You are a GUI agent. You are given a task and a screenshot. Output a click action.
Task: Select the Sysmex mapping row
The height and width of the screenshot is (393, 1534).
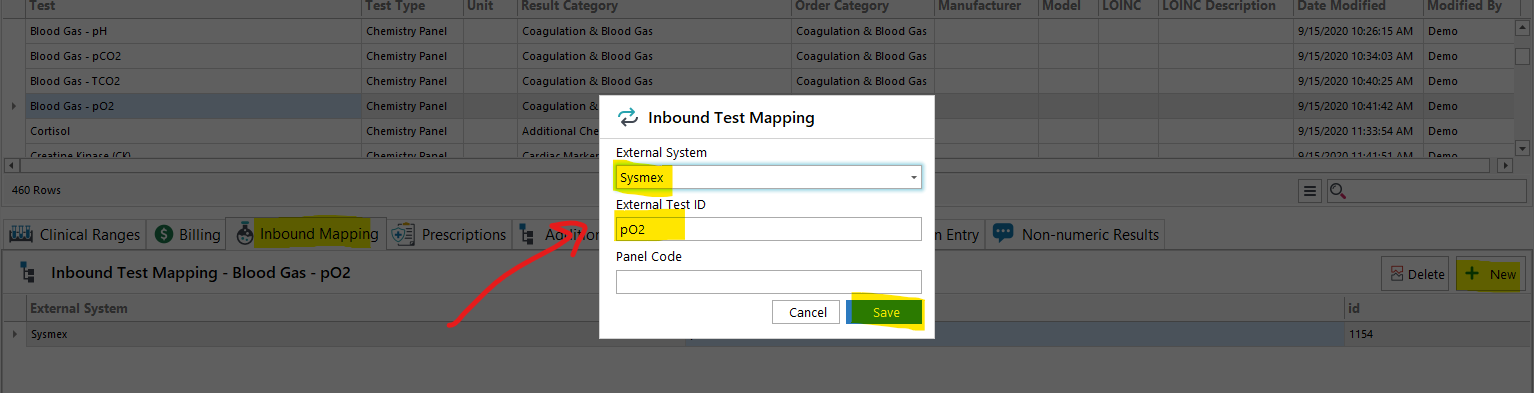point(766,334)
